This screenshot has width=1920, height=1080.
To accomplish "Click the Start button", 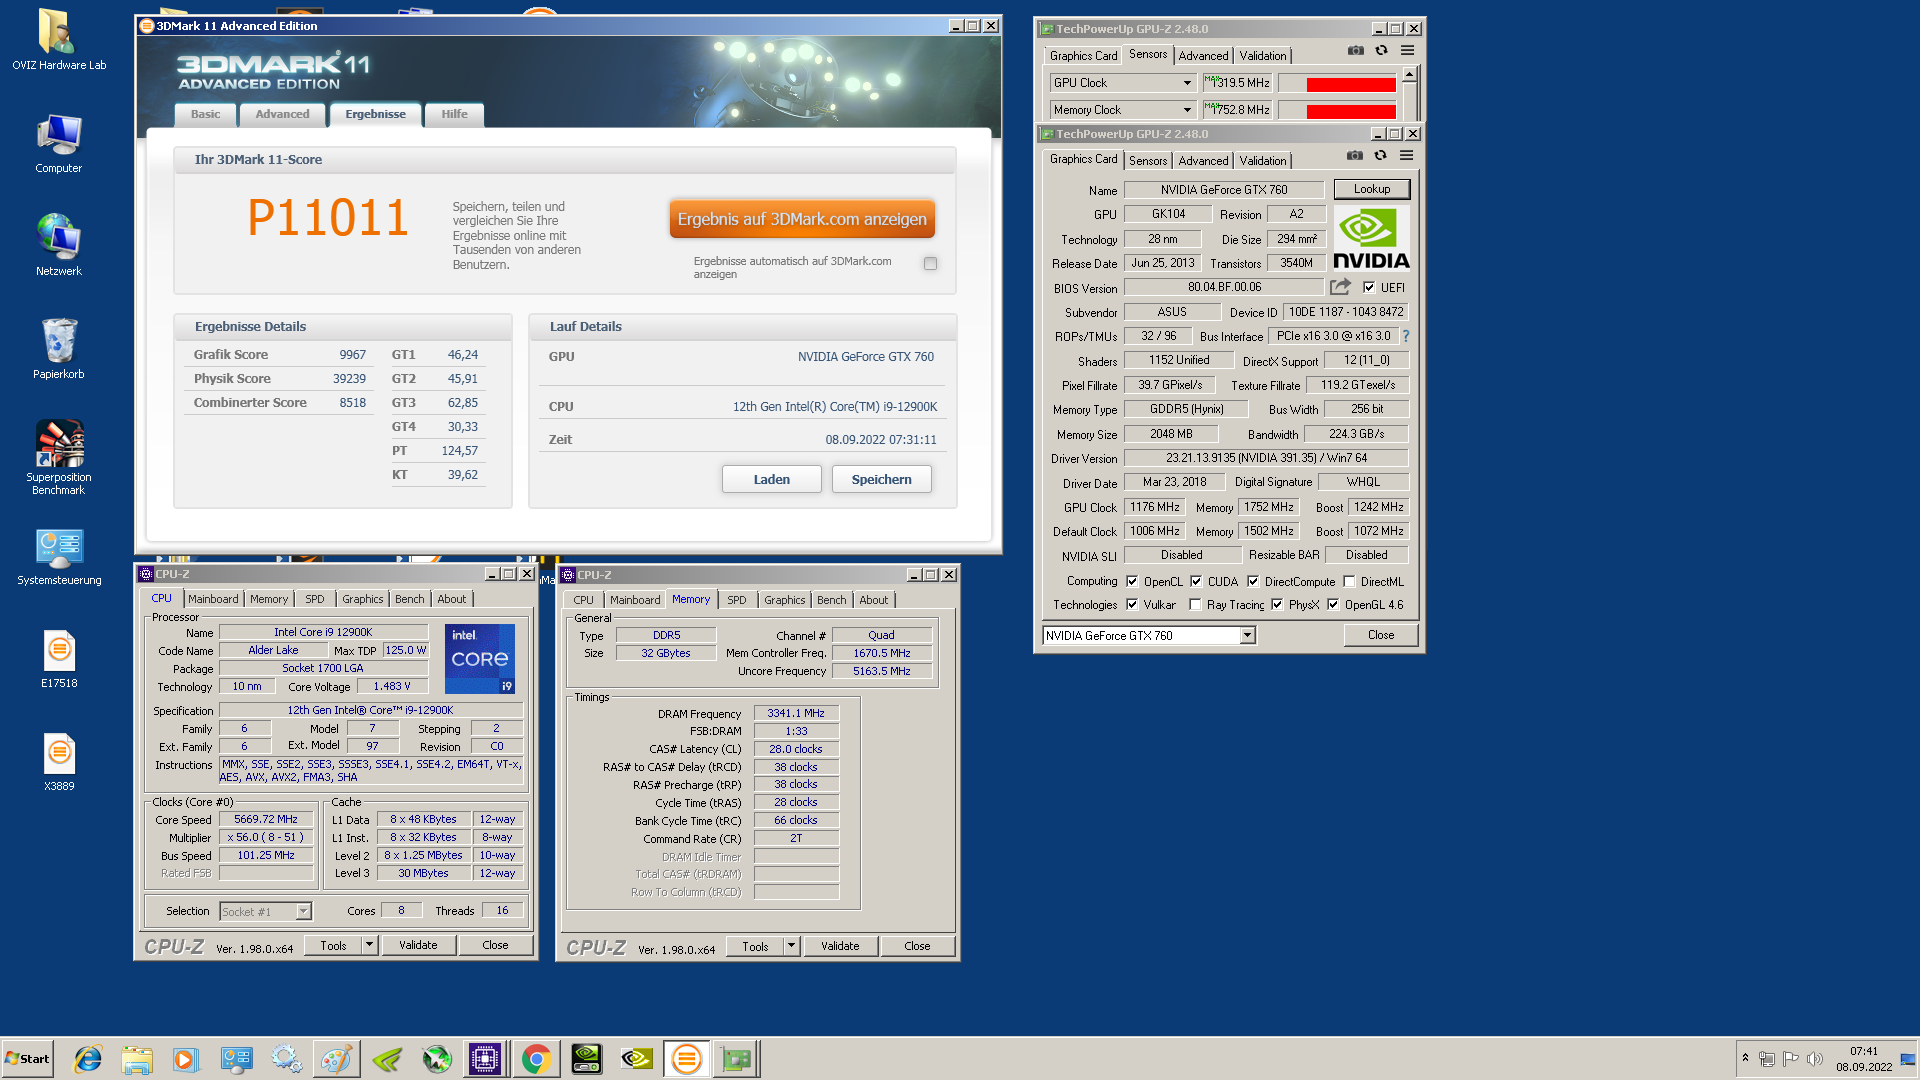I will tap(27, 1059).
